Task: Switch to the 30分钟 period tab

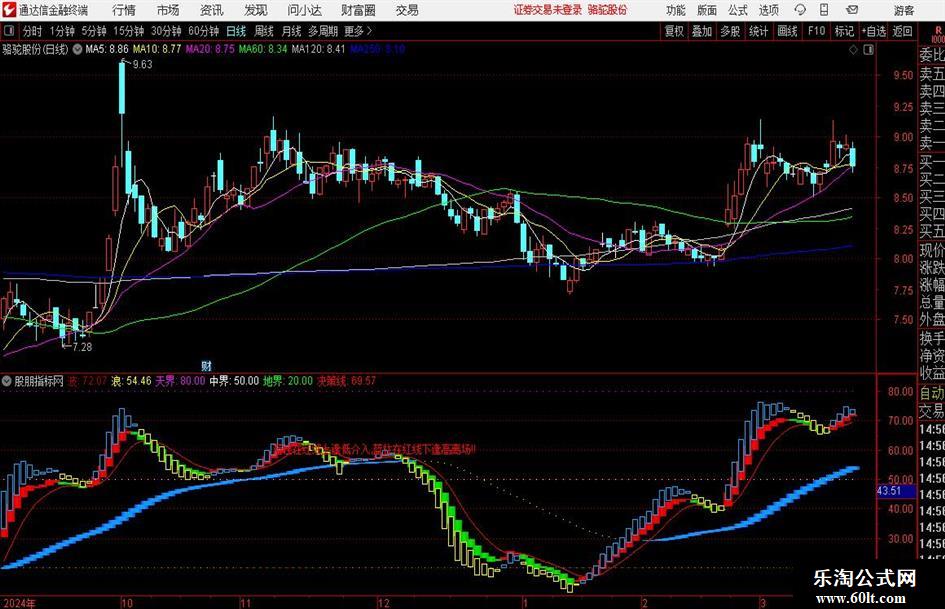Action: tap(166, 31)
